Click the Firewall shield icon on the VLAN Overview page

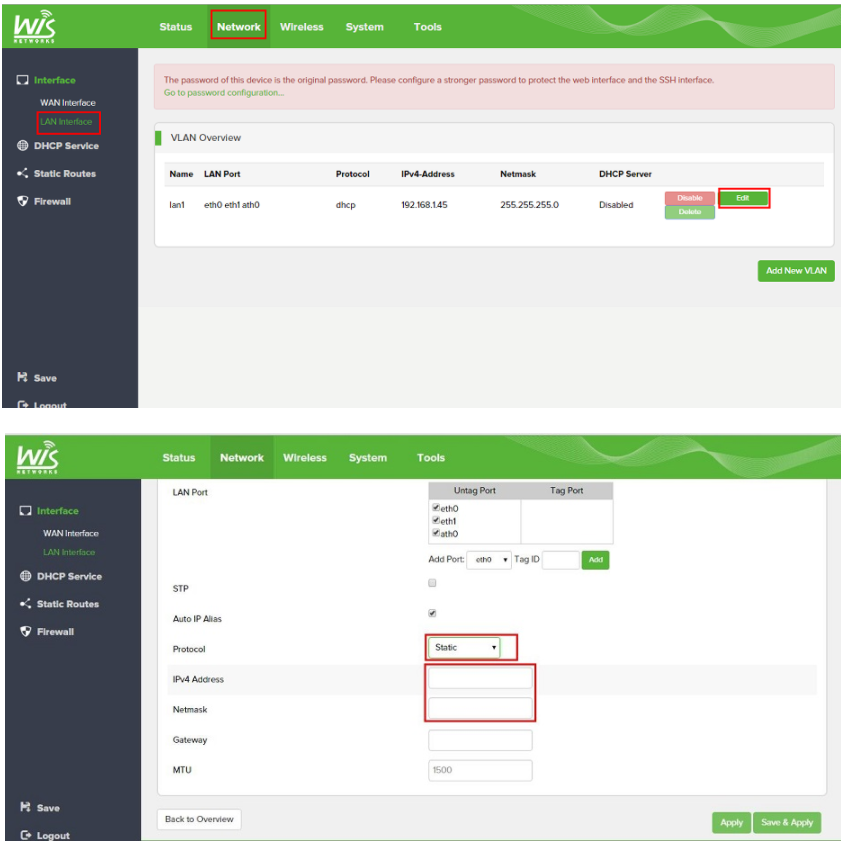pyautogui.click(x=23, y=201)
